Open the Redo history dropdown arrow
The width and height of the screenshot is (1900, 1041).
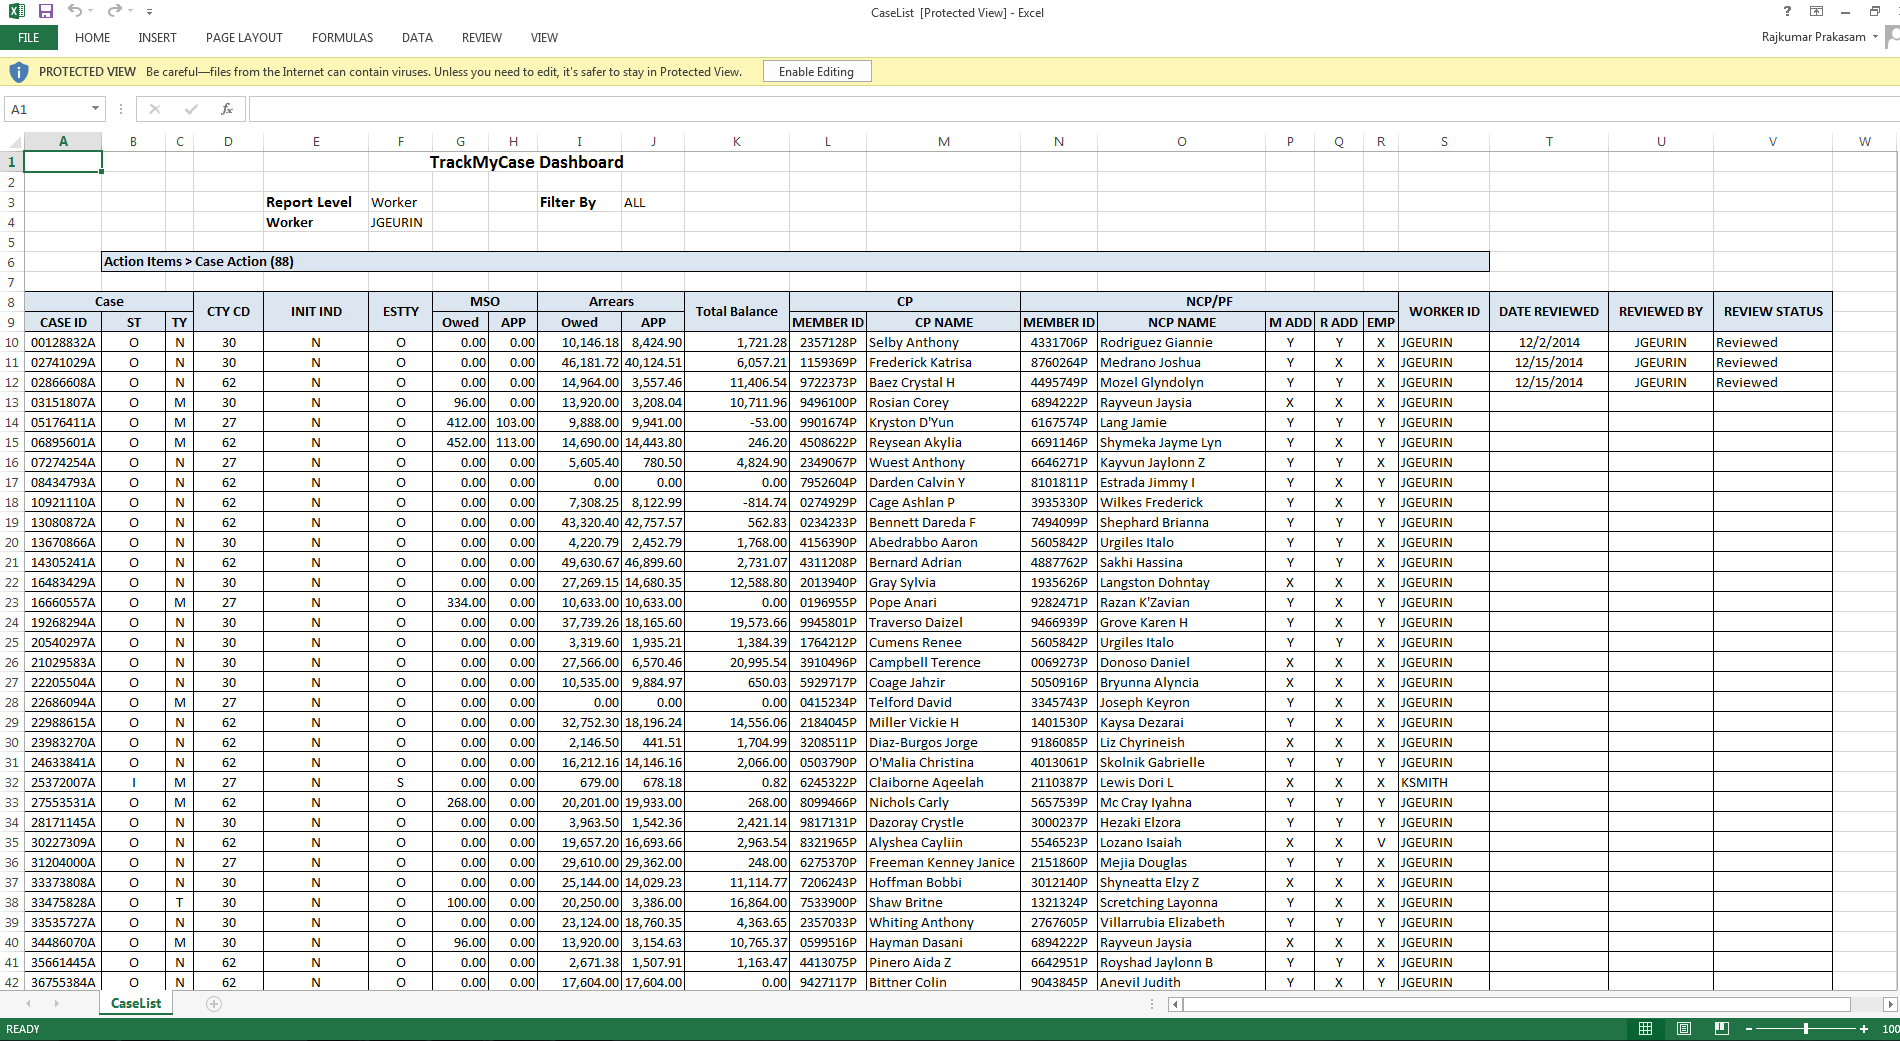click(x=130, y=12)
